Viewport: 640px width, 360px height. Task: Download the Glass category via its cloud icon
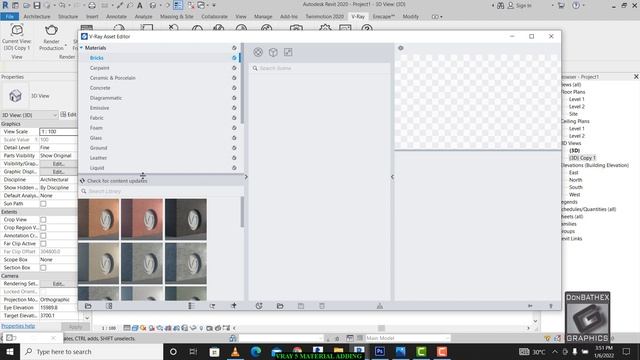[x=234, y=138]
